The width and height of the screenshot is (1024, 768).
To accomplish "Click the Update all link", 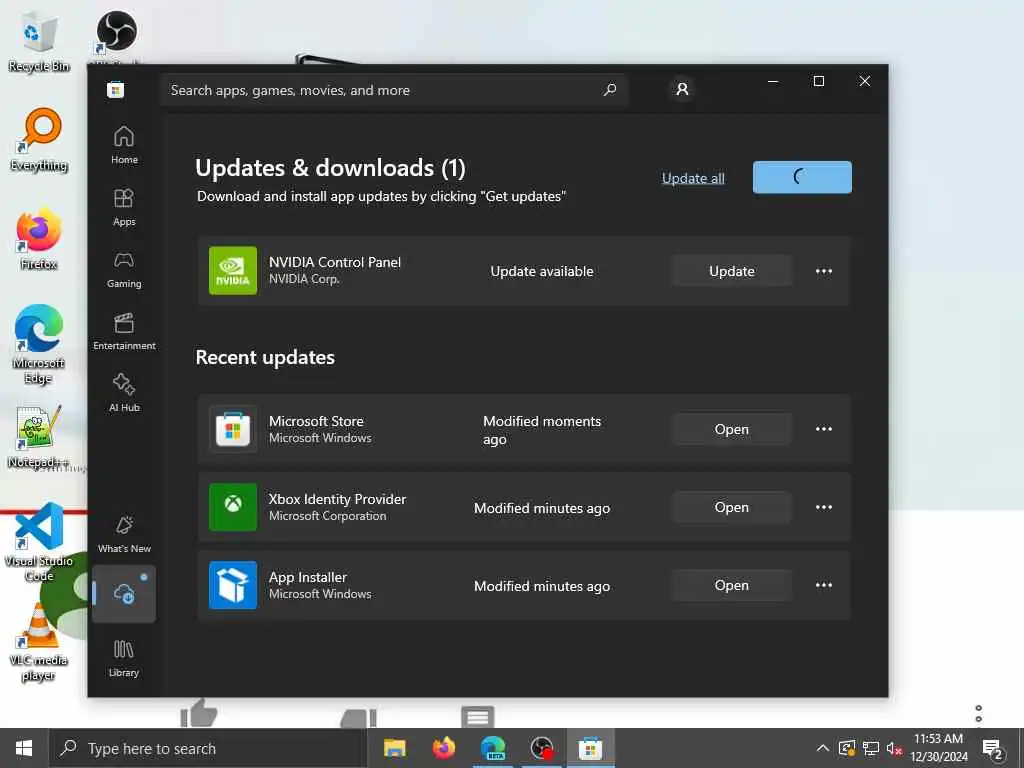I will [x=693, y=178].
